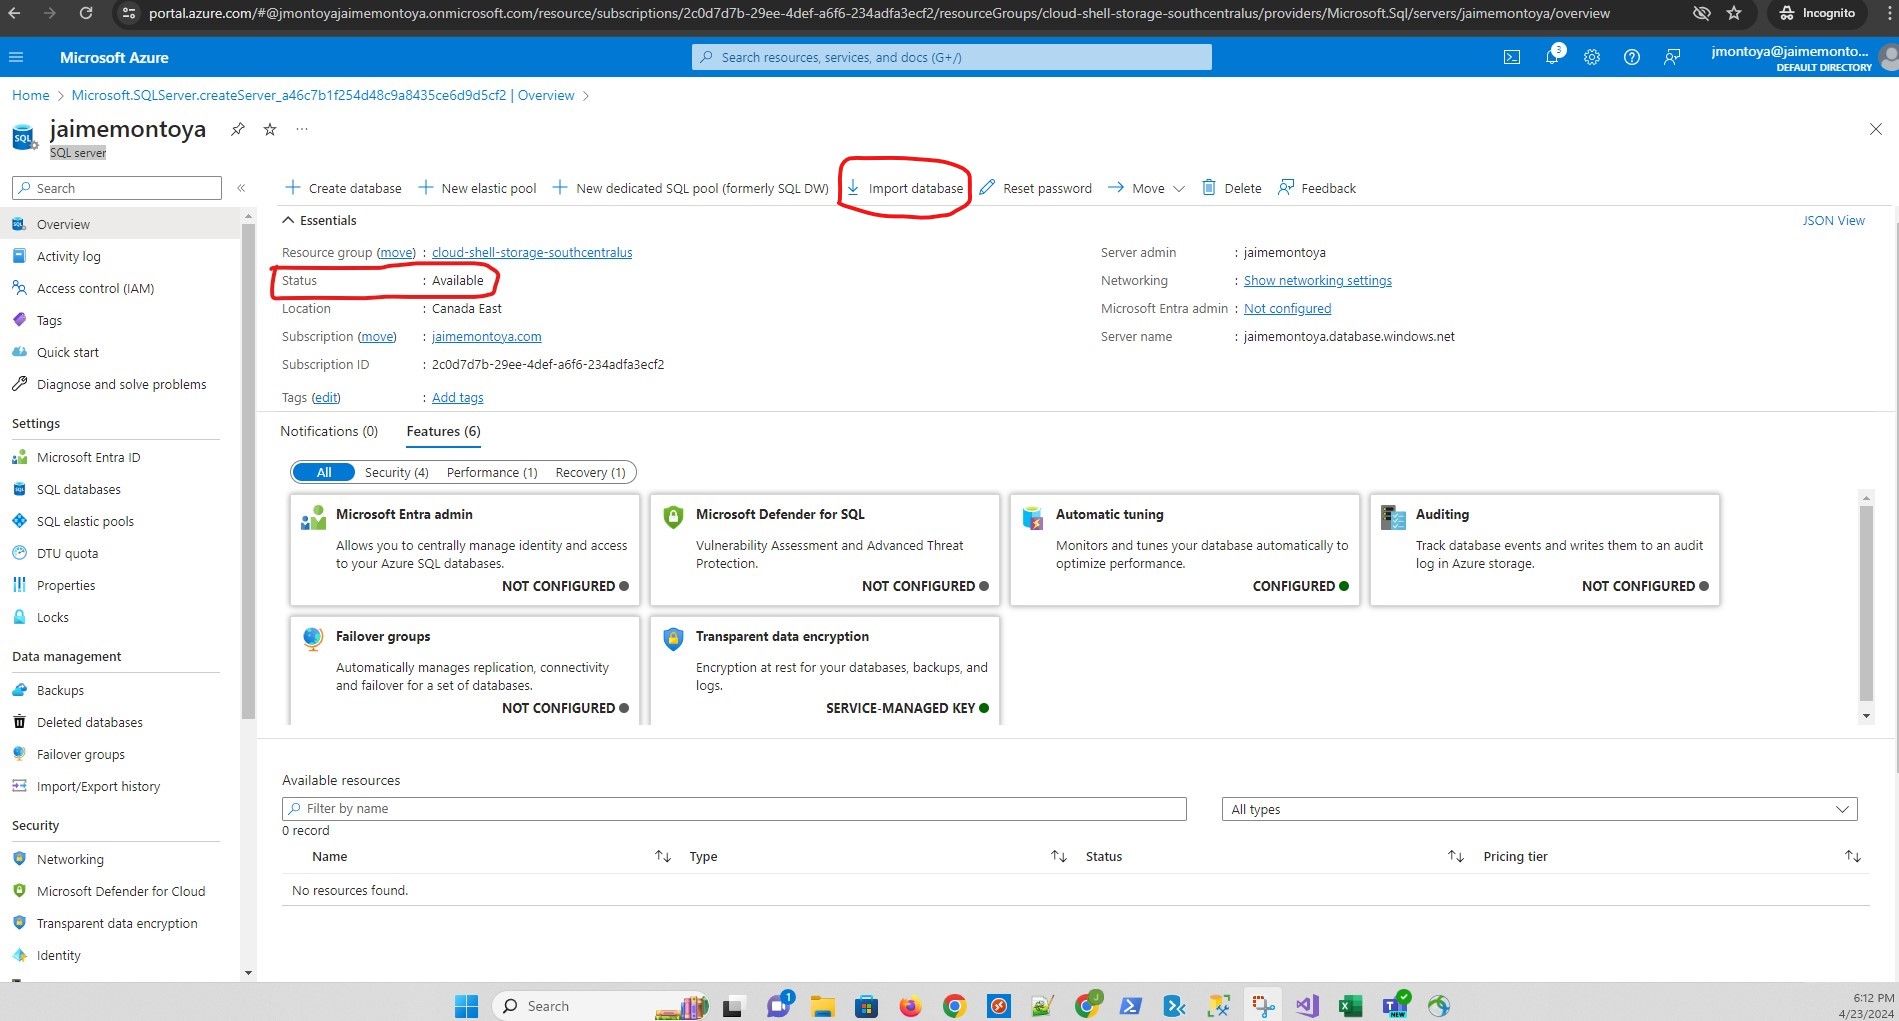This screenshot has width=1899, height=1021.
Task: Add jaimemontoya server to favorites star
Action: pos(270,129)
